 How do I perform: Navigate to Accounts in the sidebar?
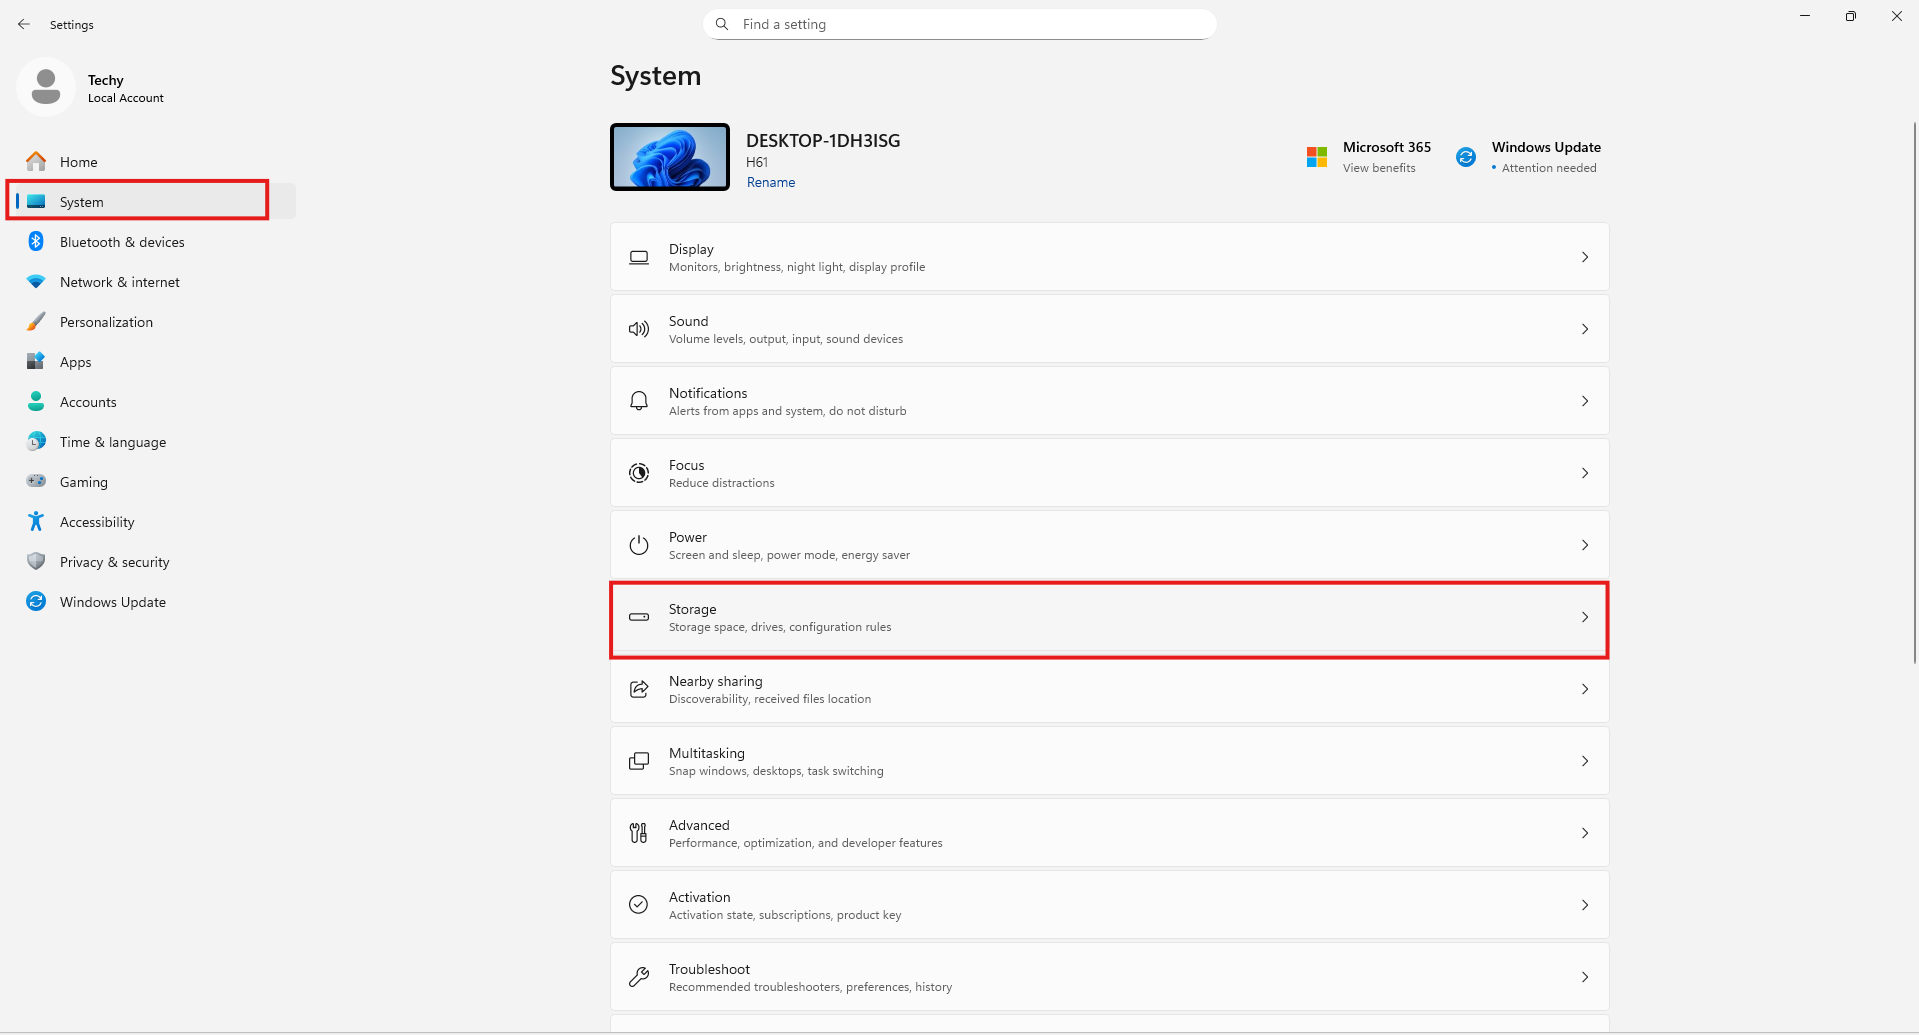click(x=88, y=402)
